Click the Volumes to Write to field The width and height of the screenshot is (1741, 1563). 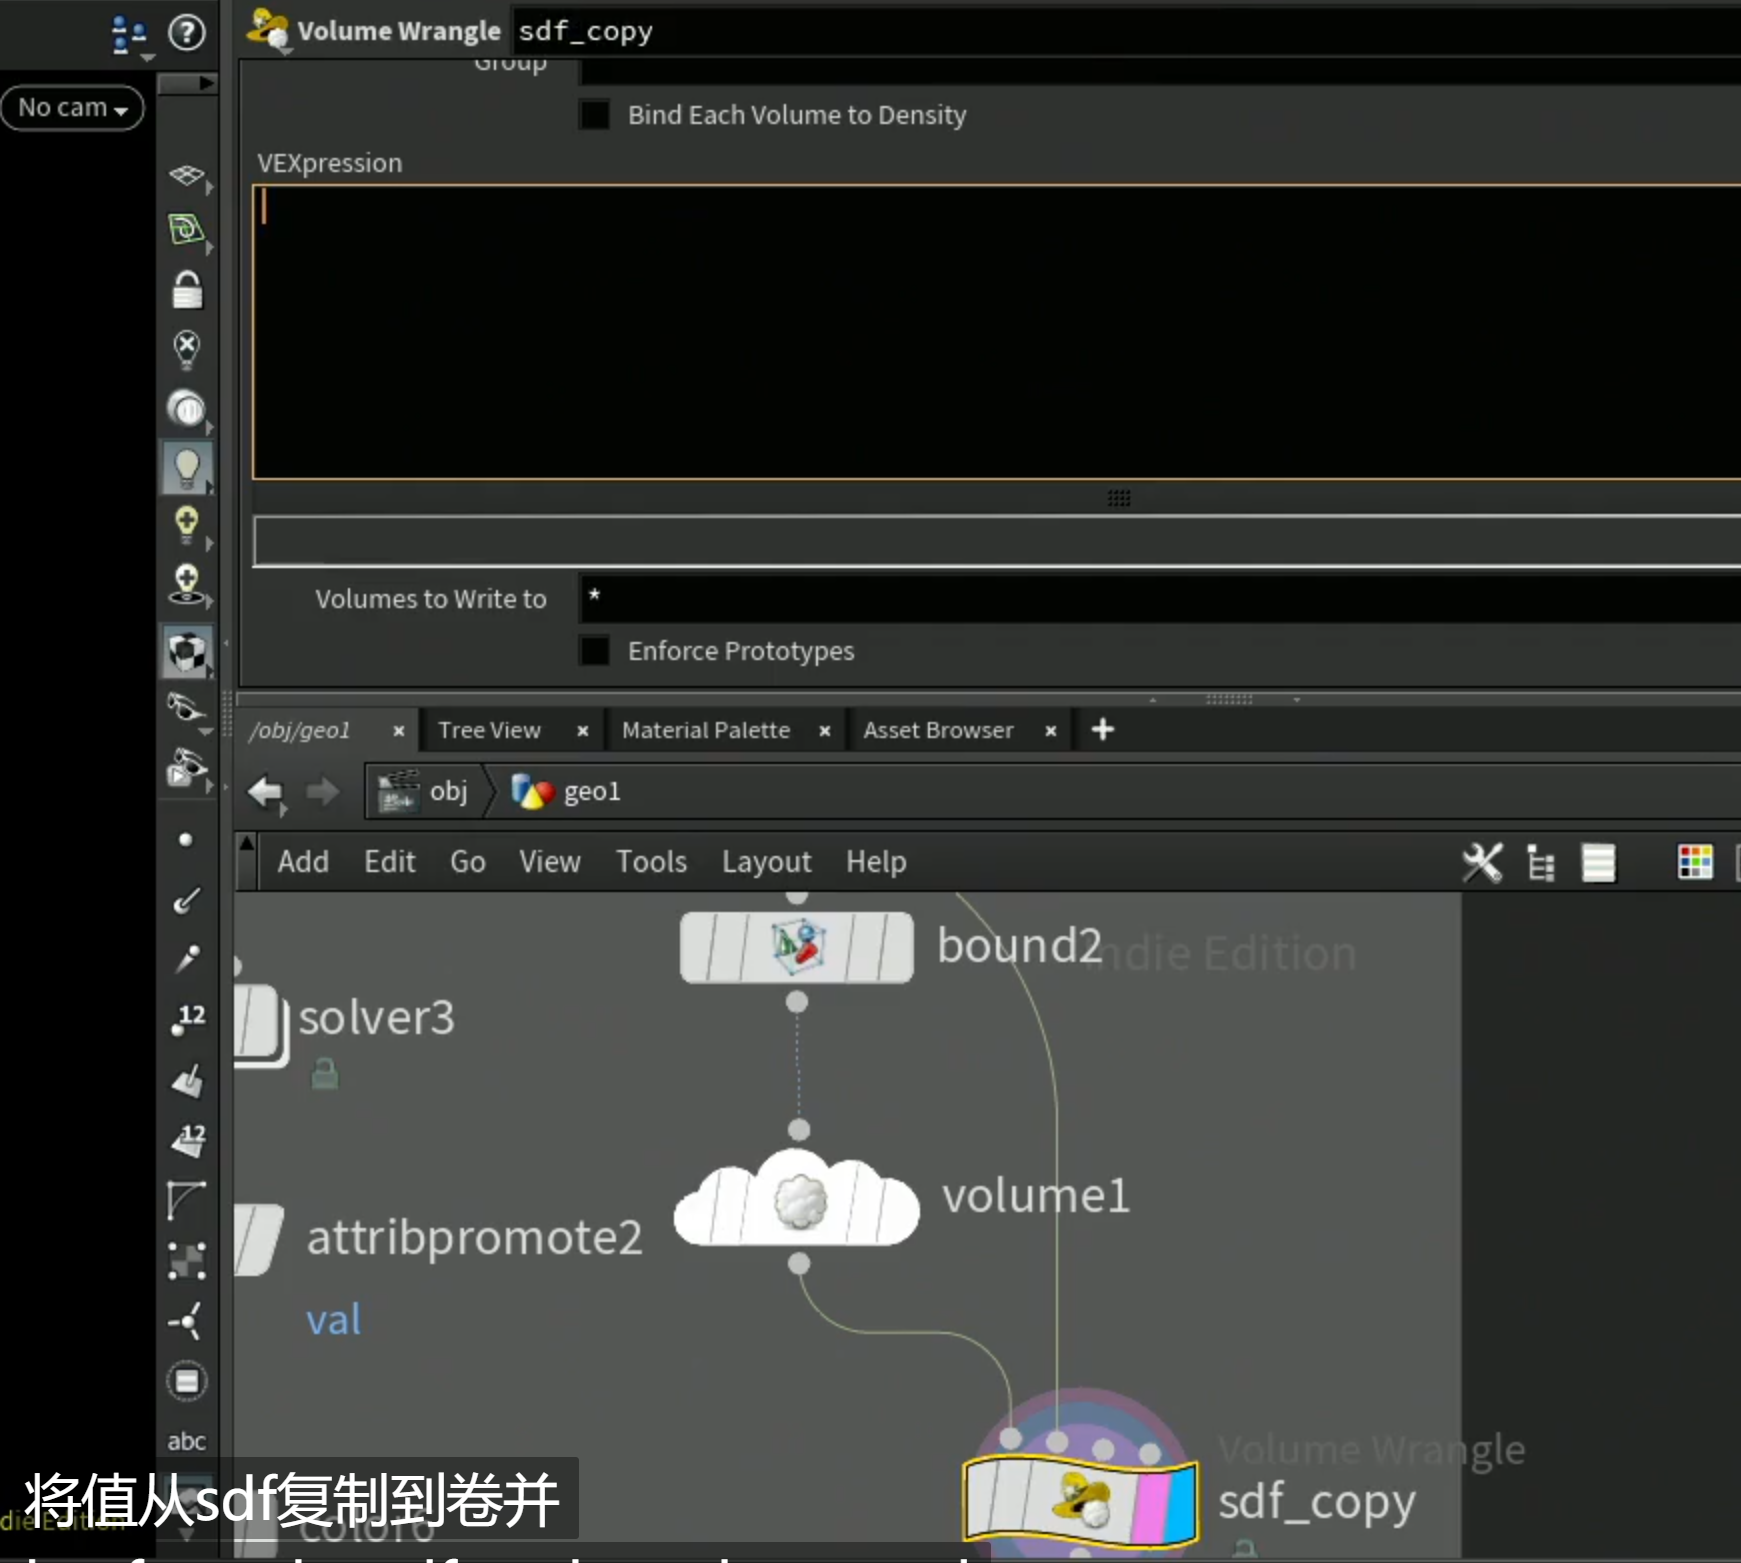1160,597
